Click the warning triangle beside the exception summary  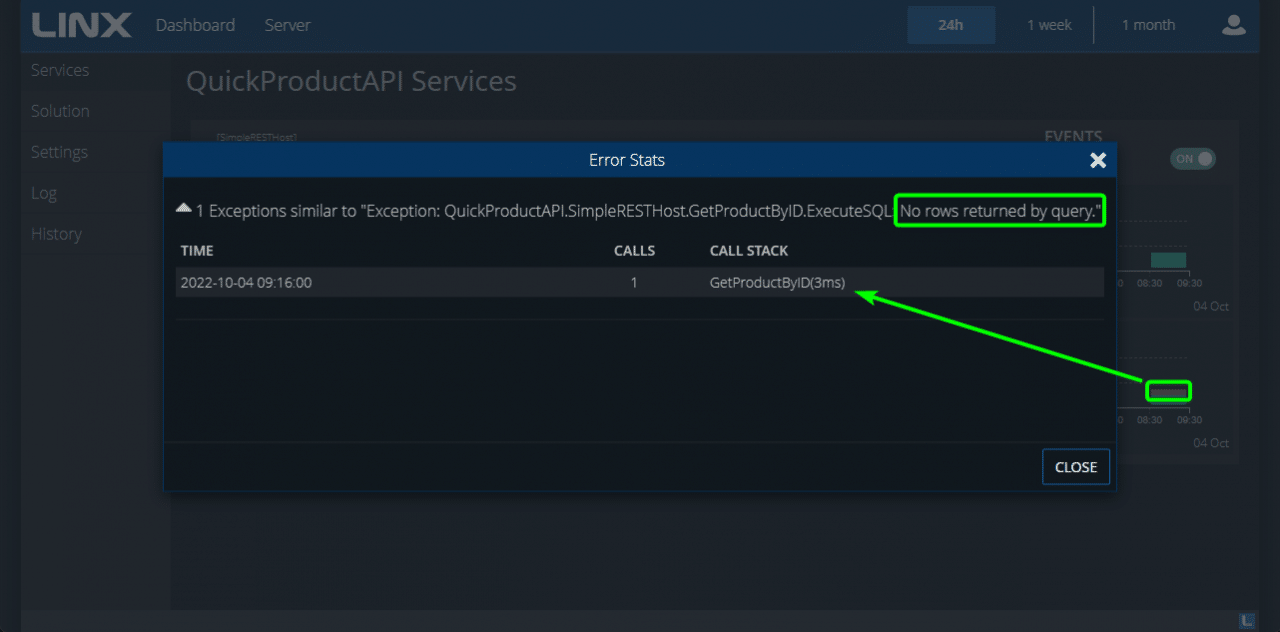[x=184, y=208]
